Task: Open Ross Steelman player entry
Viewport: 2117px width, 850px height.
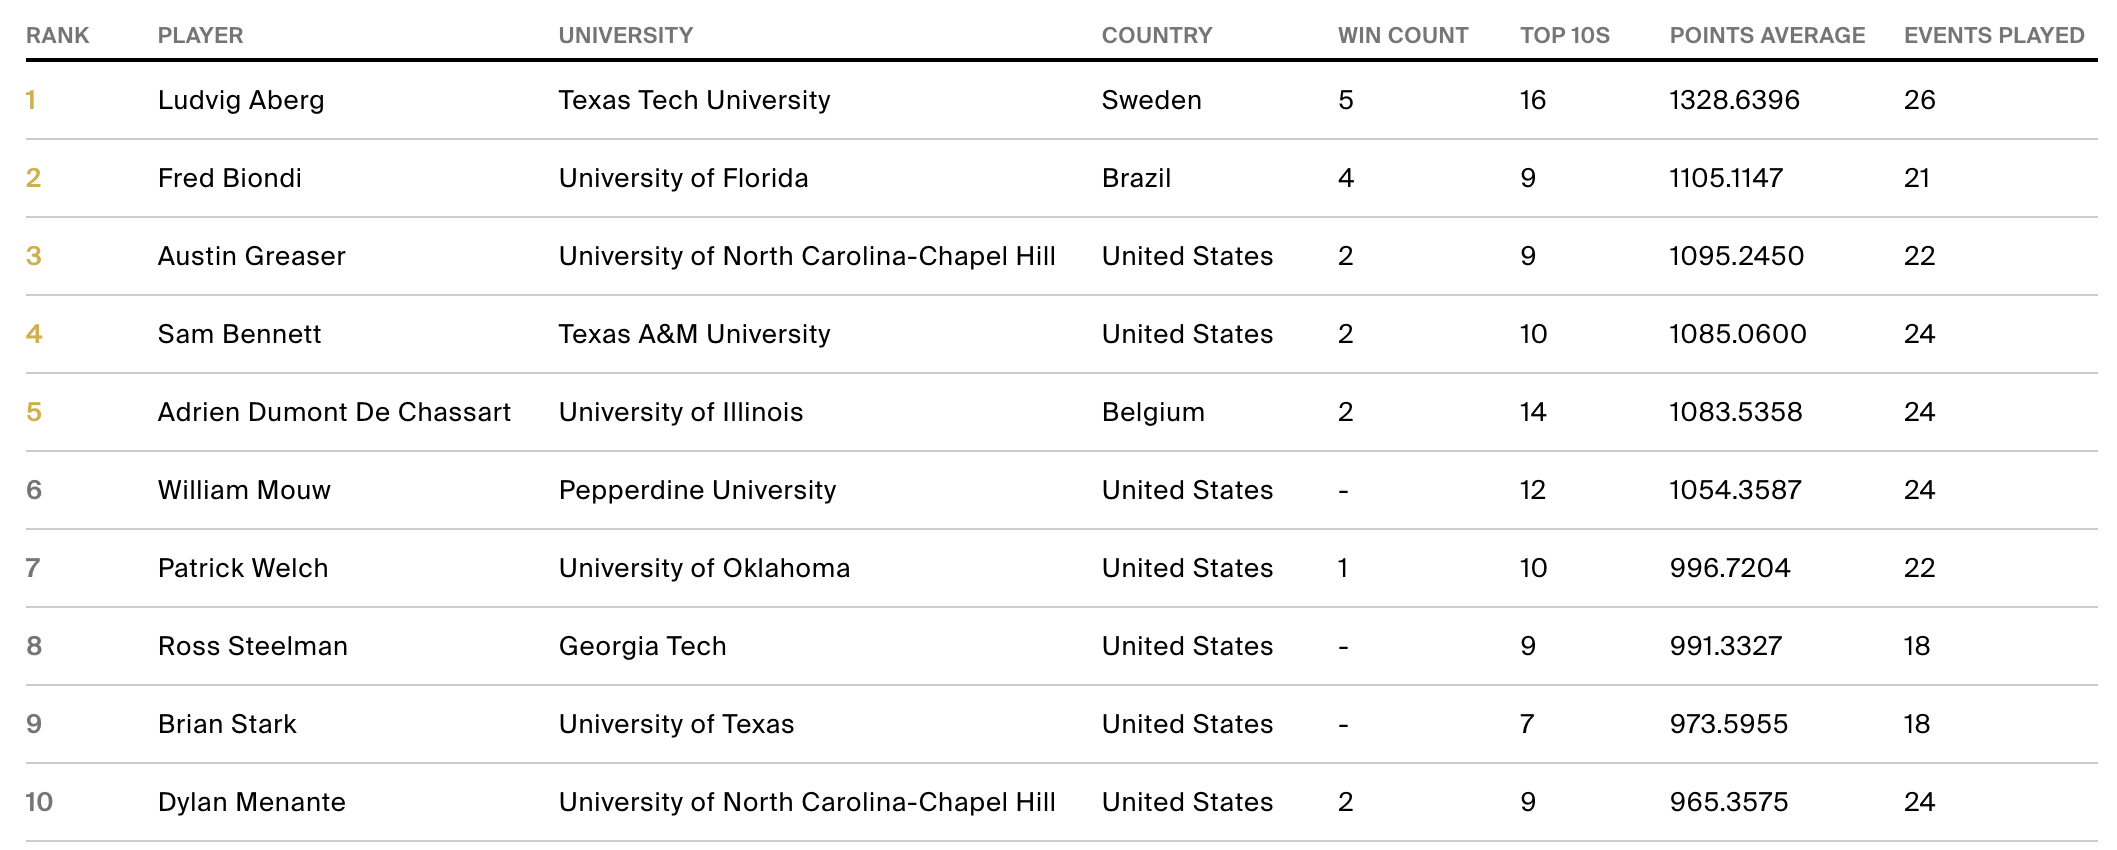Action: click(x=252, y=646)
